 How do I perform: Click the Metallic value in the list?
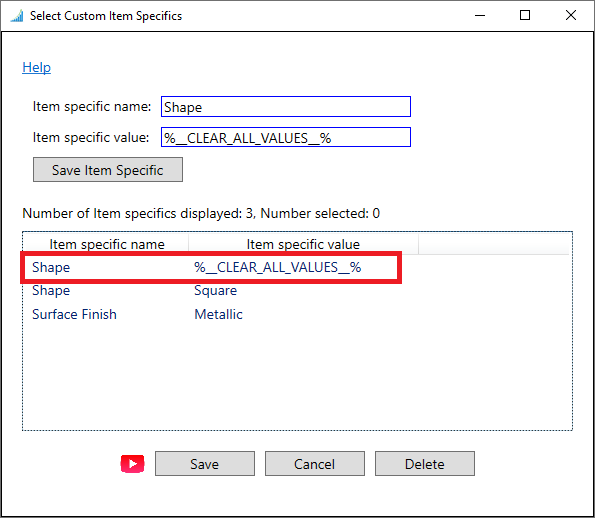pyautogui.click(x=218, y=314)
